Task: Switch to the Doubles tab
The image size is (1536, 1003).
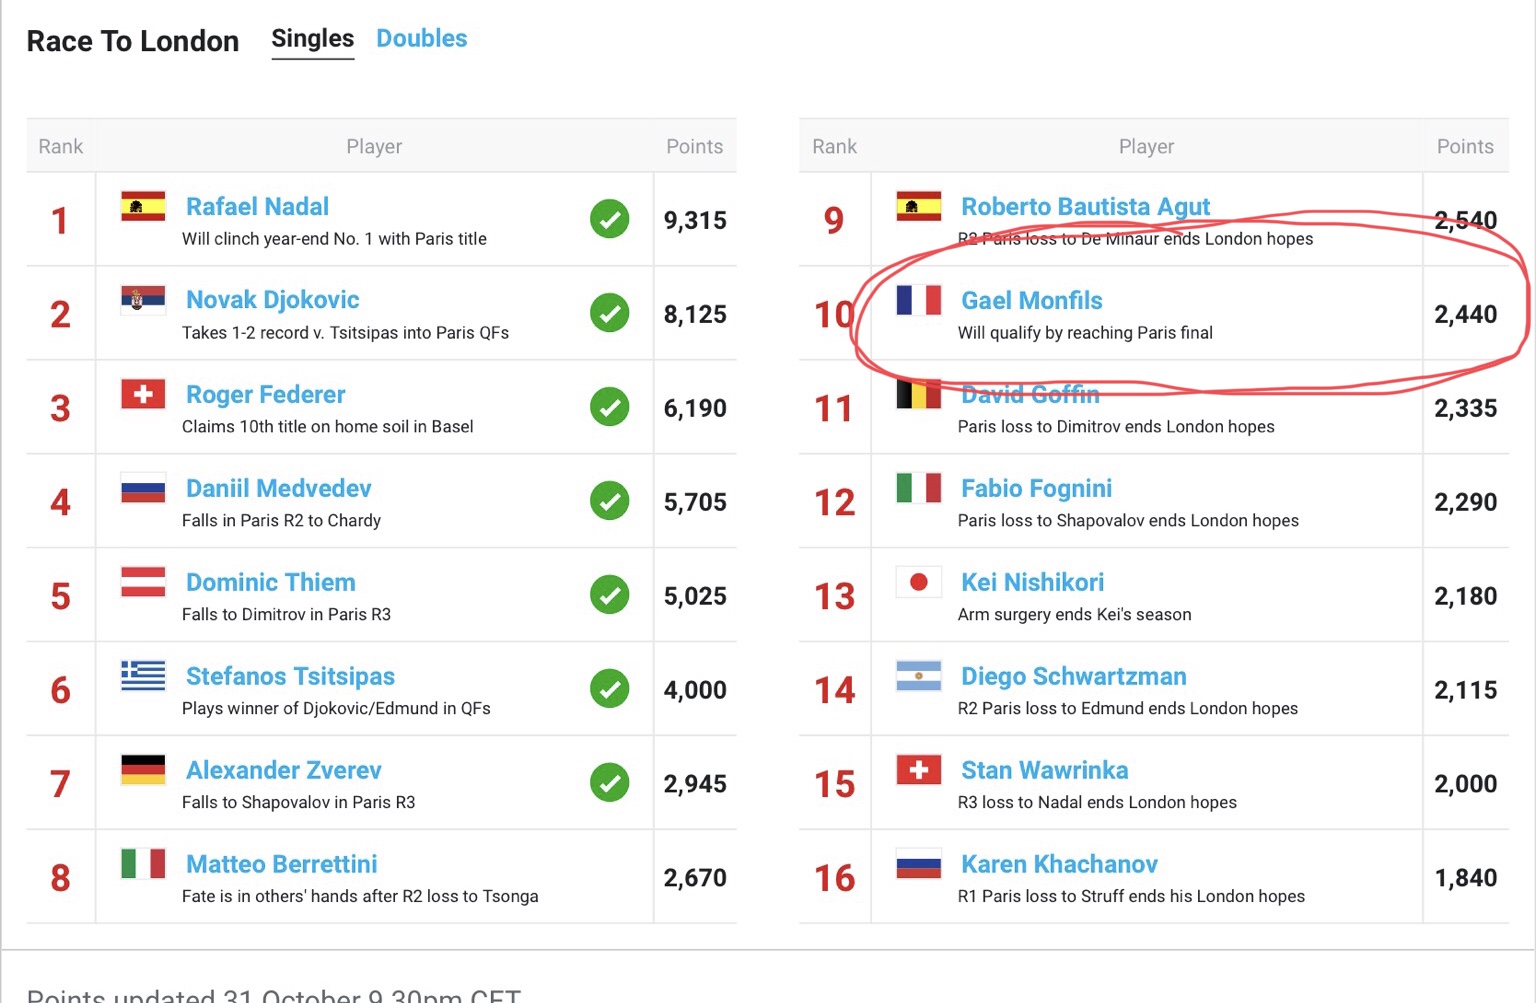Action: (421, 38)
